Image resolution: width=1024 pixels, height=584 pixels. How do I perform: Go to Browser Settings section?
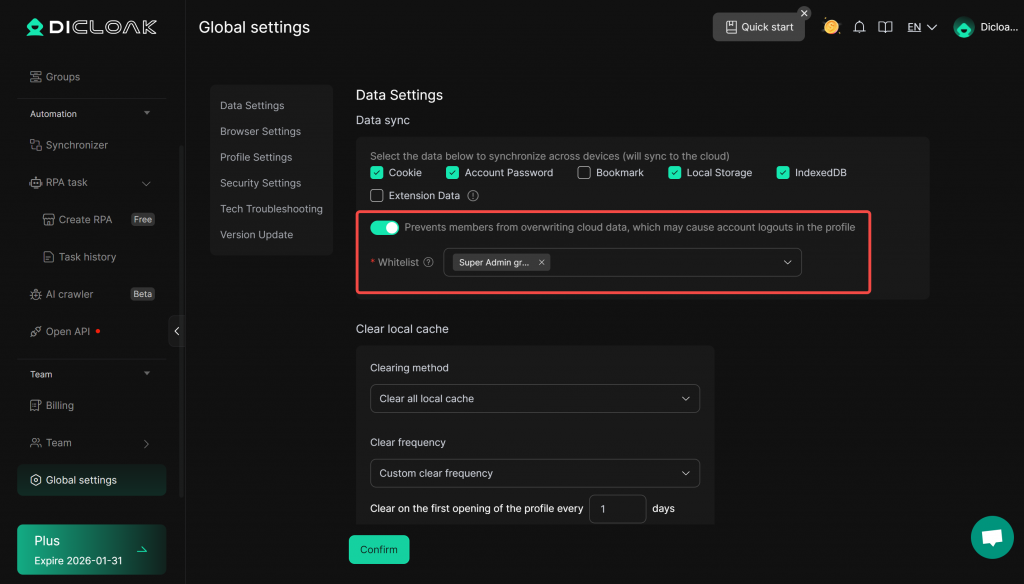click(260, 131)
